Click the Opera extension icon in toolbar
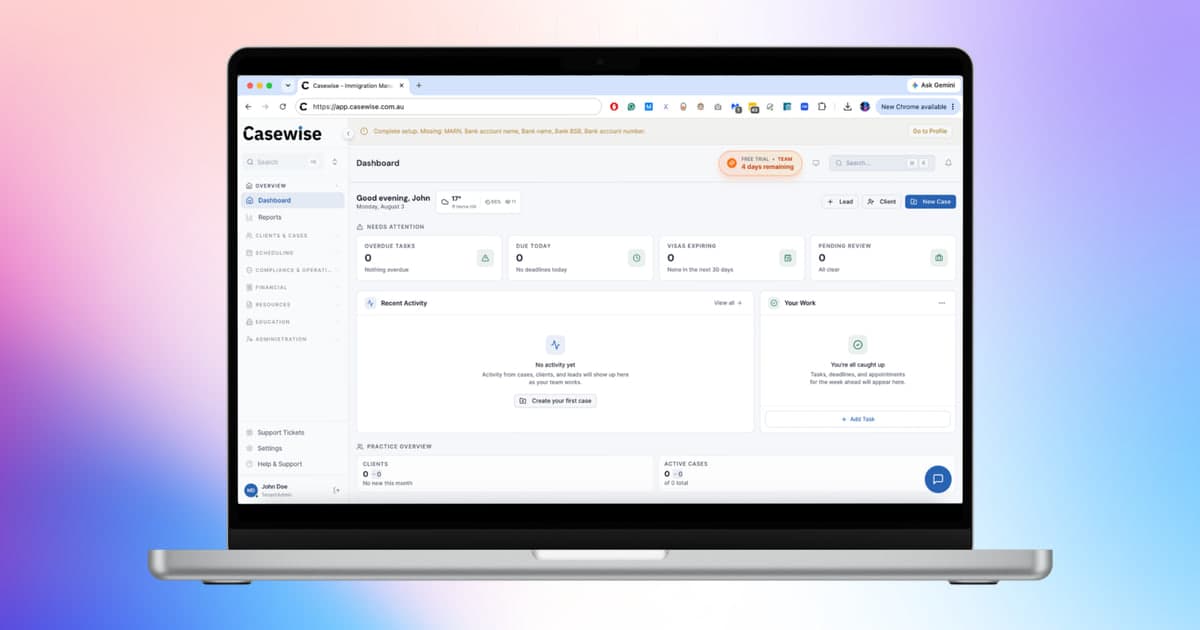 click(614, 106)
